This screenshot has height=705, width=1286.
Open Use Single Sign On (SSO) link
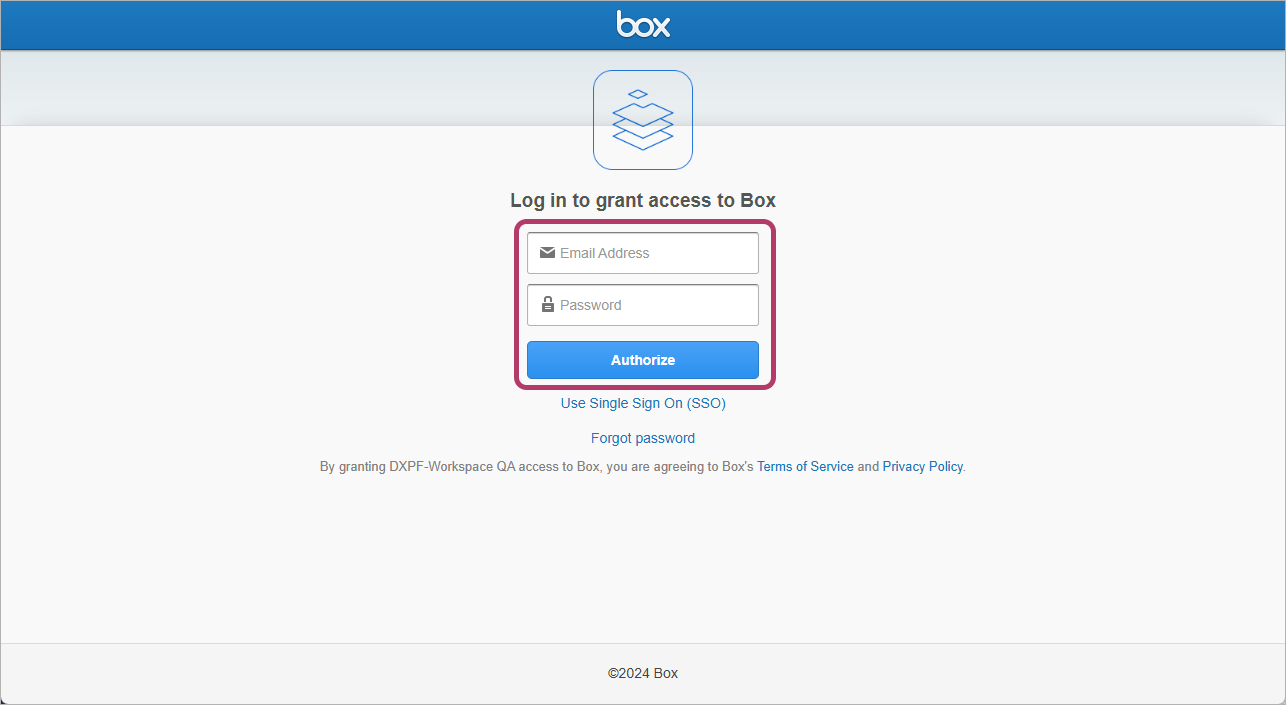[643, 403]
